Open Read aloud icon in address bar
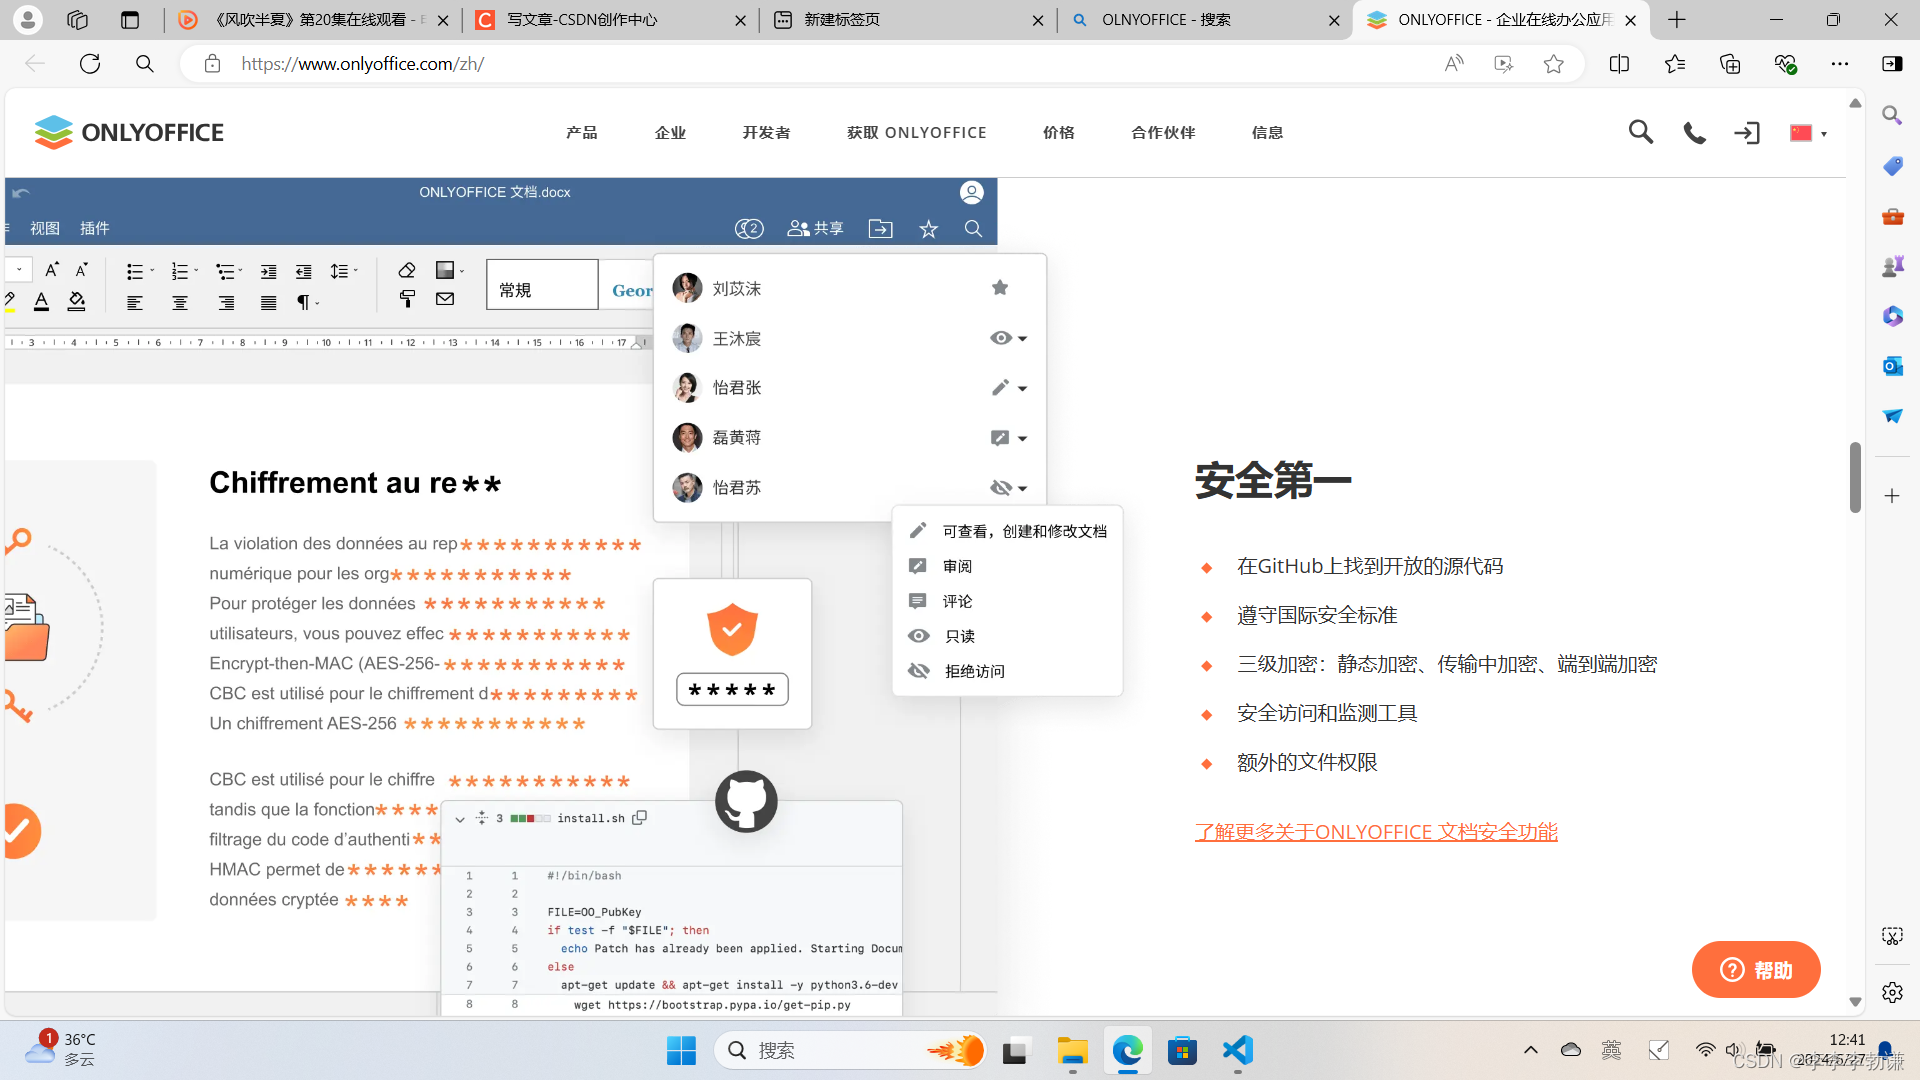 [x=1454, y=64]
